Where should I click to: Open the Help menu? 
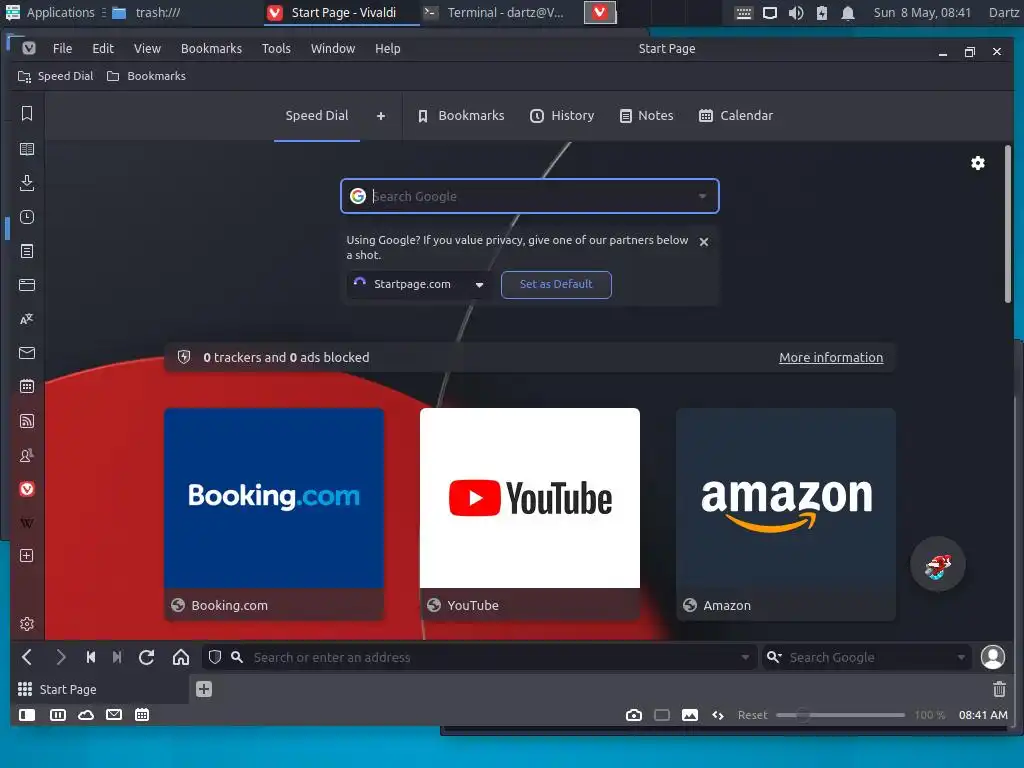(387, 48)
